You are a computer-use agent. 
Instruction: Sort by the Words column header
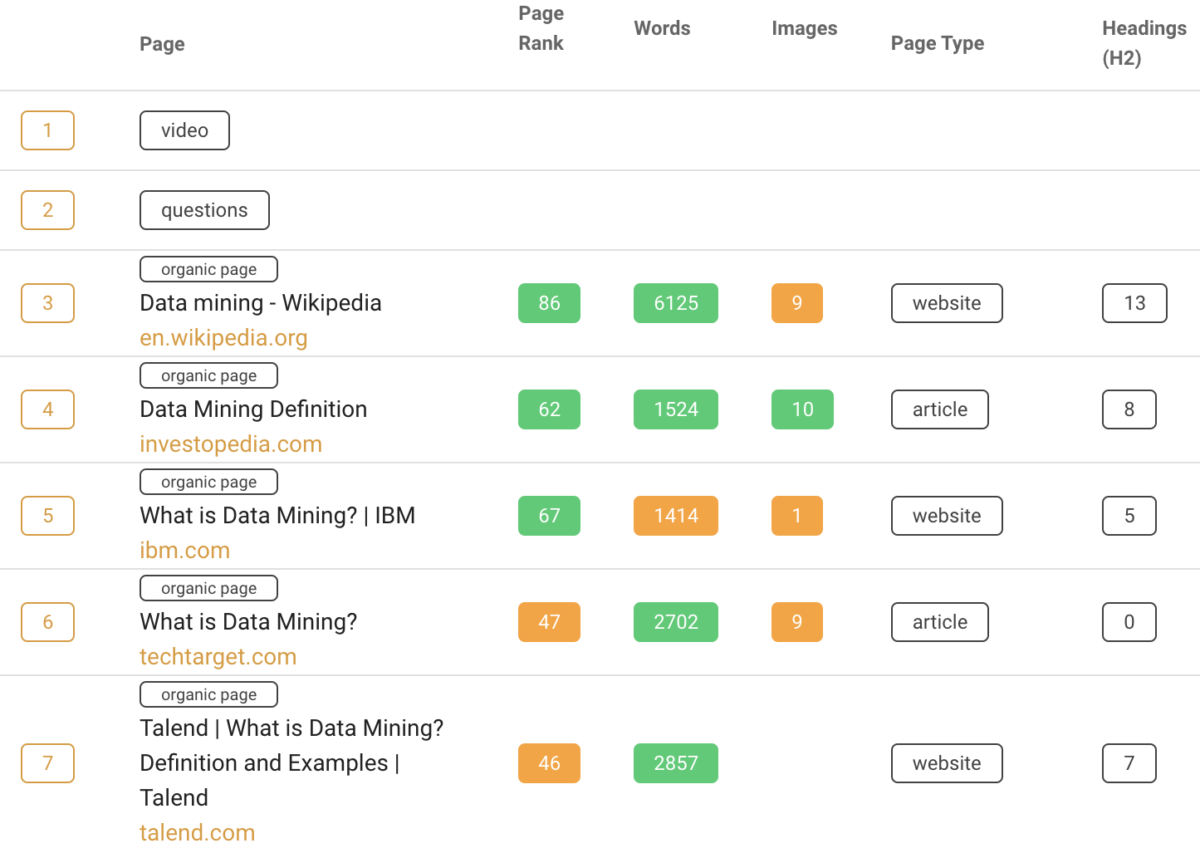pos(662,28)
